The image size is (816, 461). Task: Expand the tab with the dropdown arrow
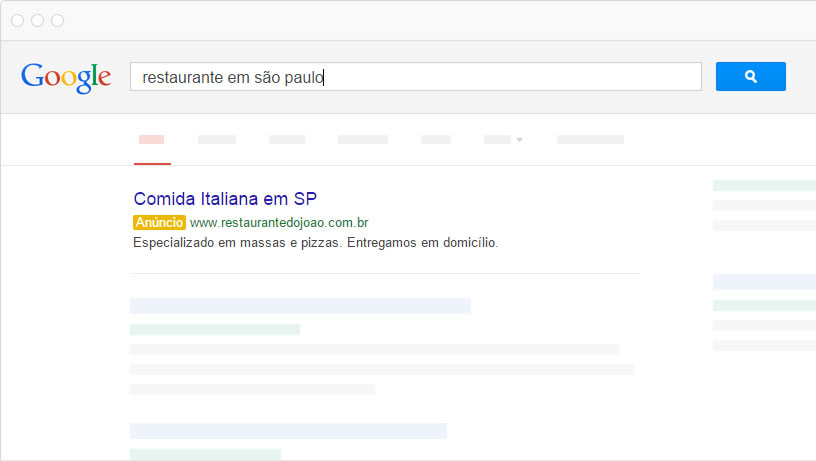(x=504, y=140)
